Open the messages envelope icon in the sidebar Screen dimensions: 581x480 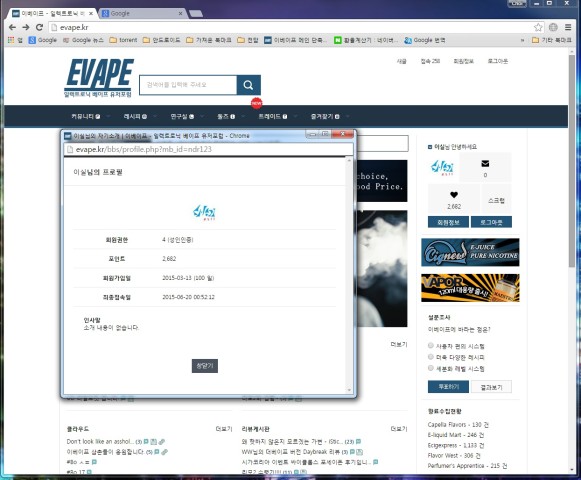(x=485, y=163)
